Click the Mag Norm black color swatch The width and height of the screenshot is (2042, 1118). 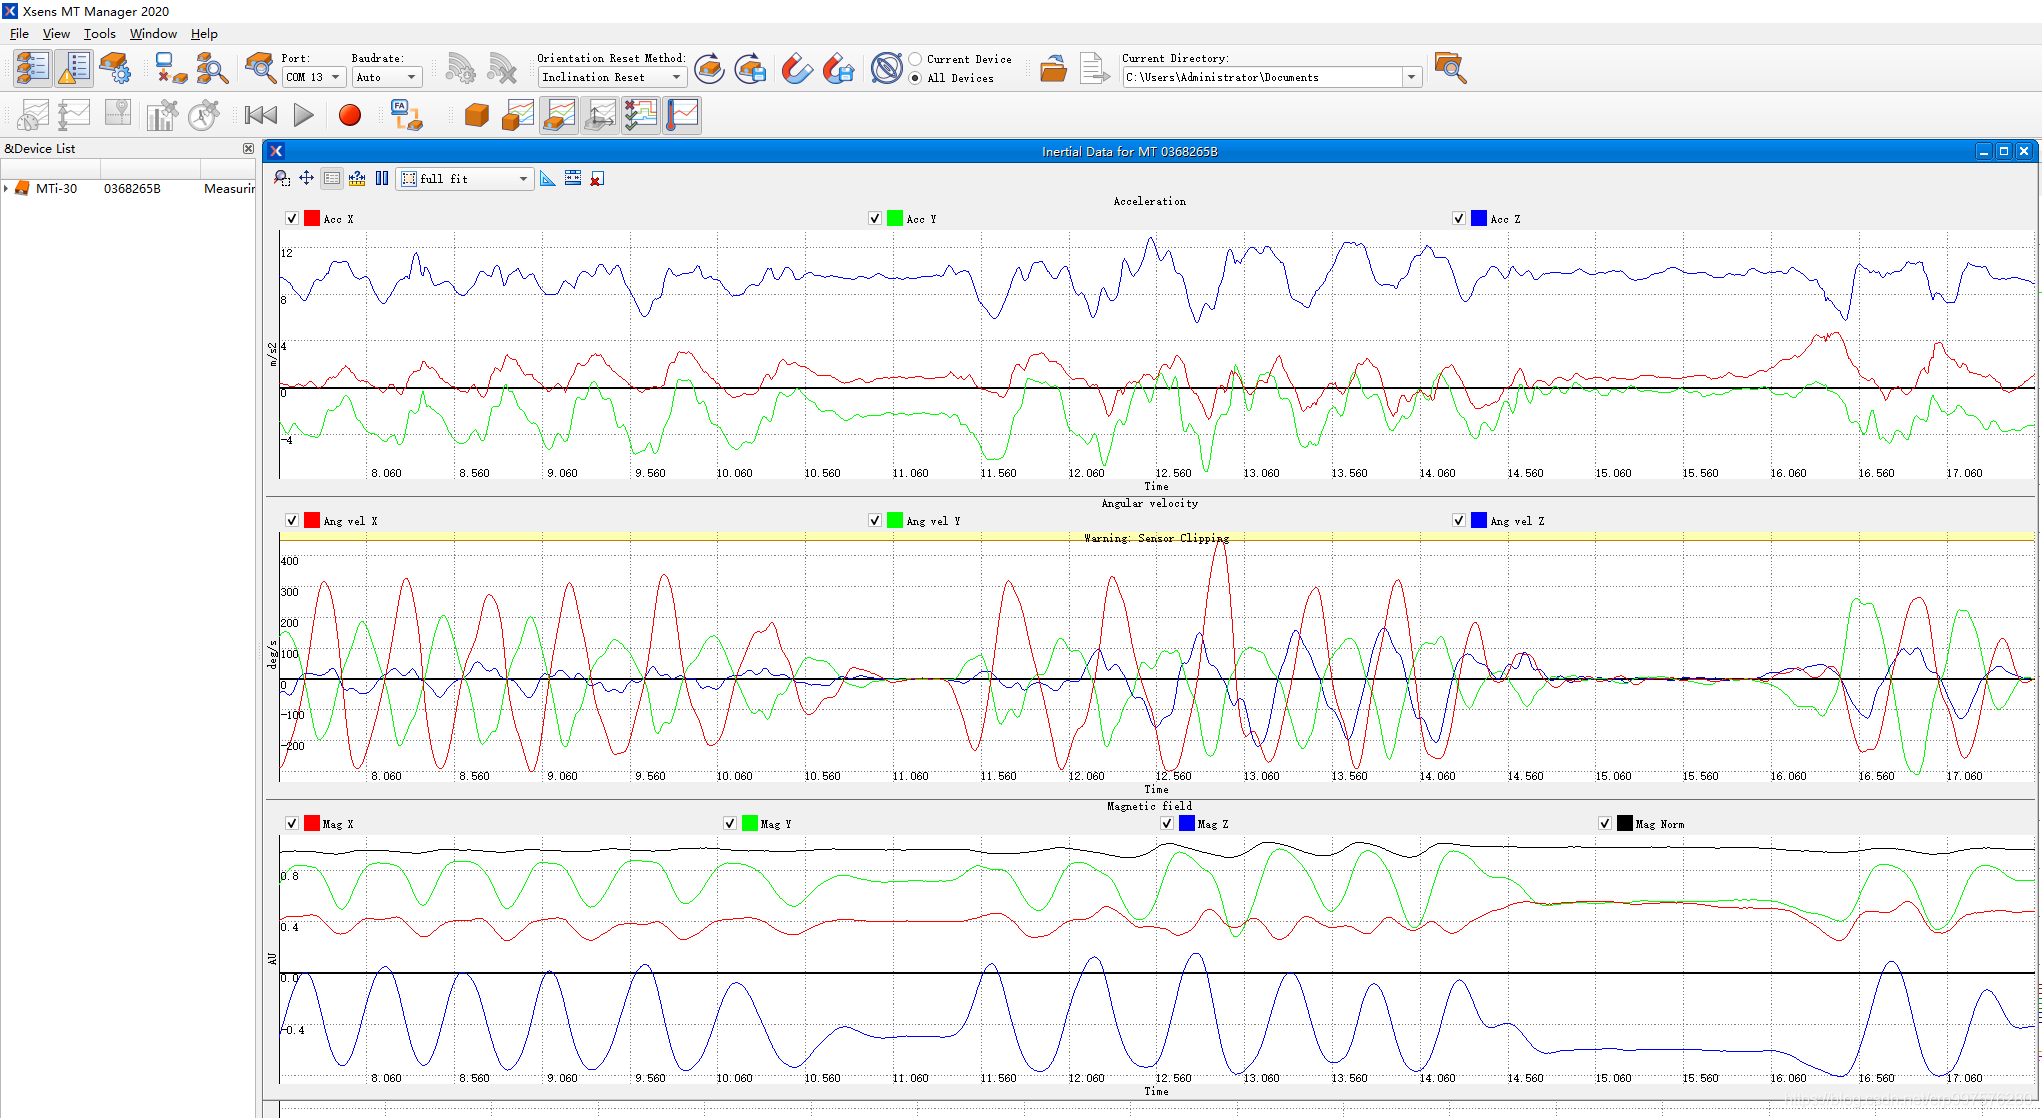point(1625,824)
